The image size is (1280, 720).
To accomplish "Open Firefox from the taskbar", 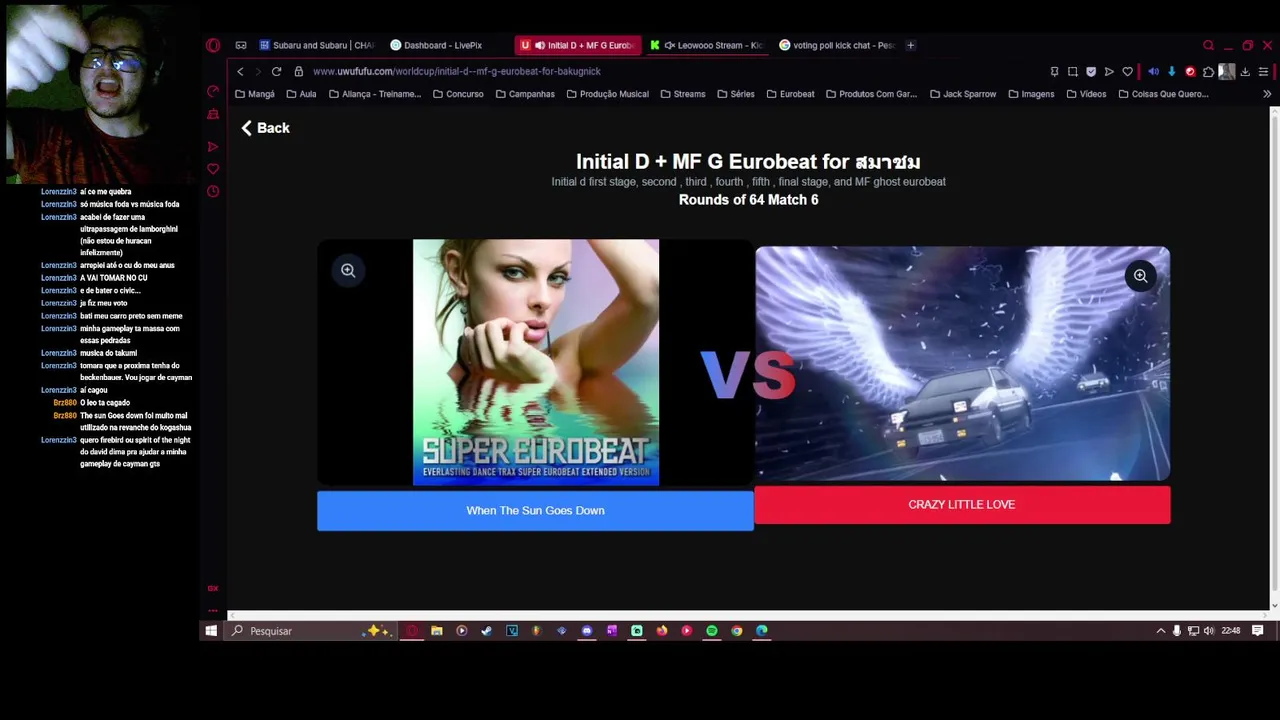I will pos(662,631).
